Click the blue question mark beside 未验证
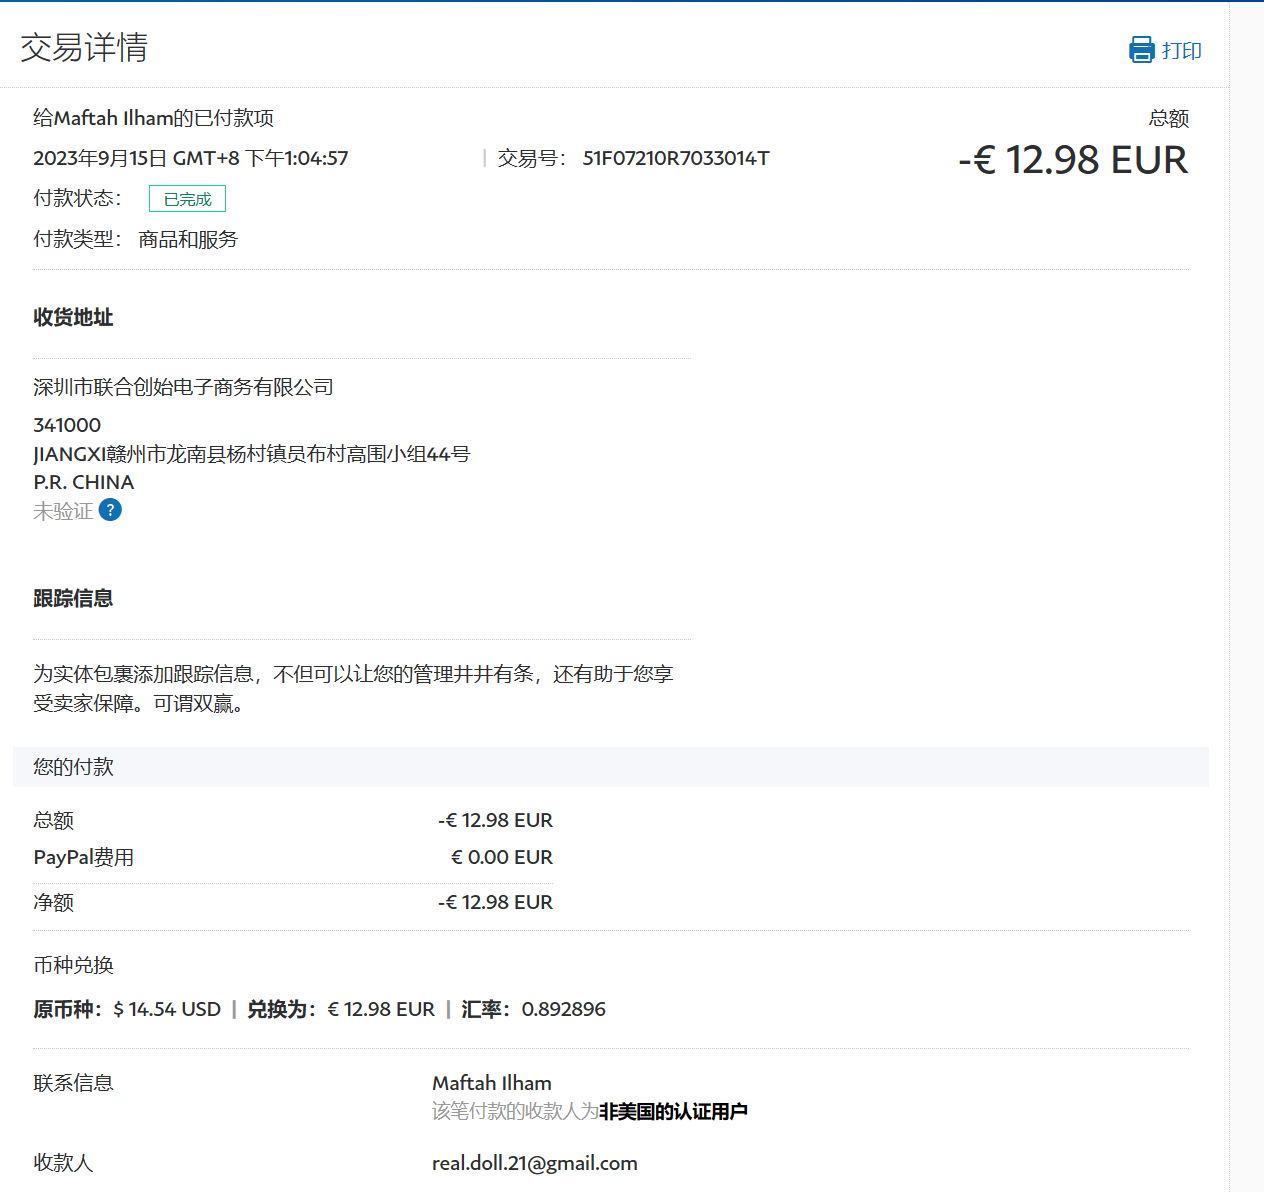Image resolution: width=1264 pixels, height=1192 pixels. (111, 510)
